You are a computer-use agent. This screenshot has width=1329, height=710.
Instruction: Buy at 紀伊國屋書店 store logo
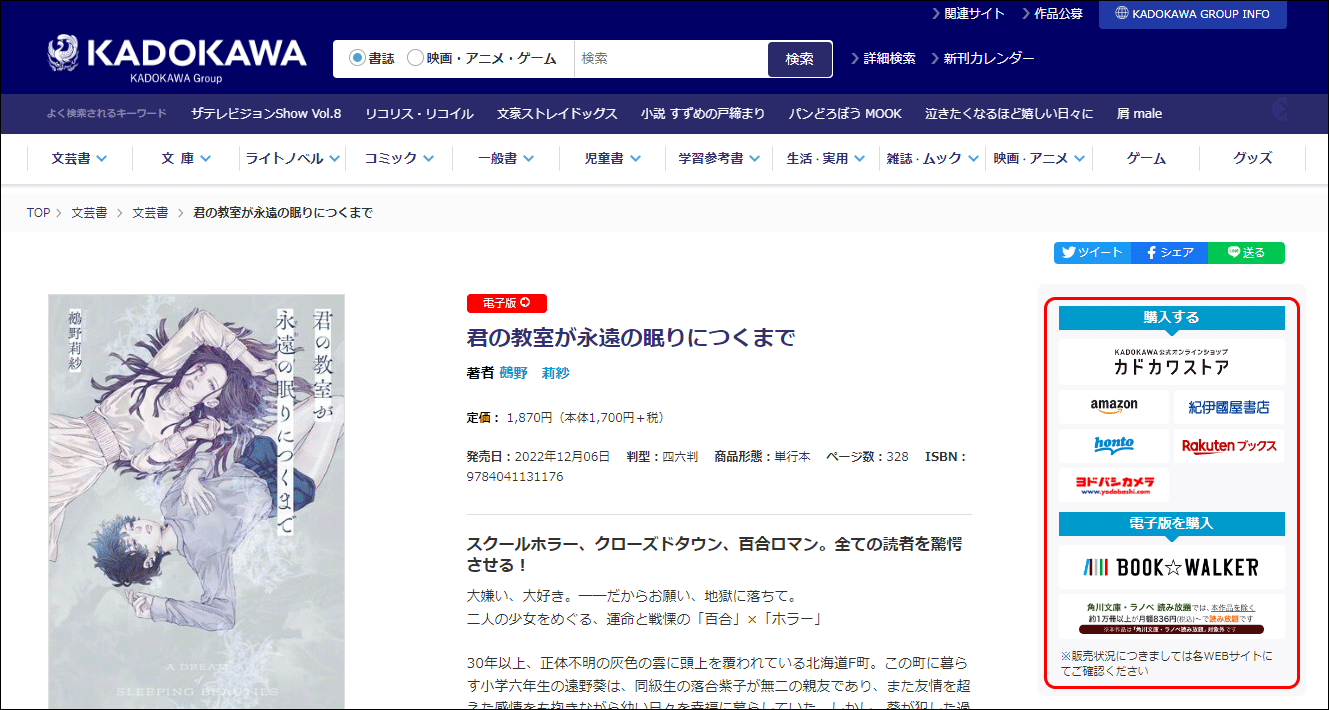[x=1229, y=407]
